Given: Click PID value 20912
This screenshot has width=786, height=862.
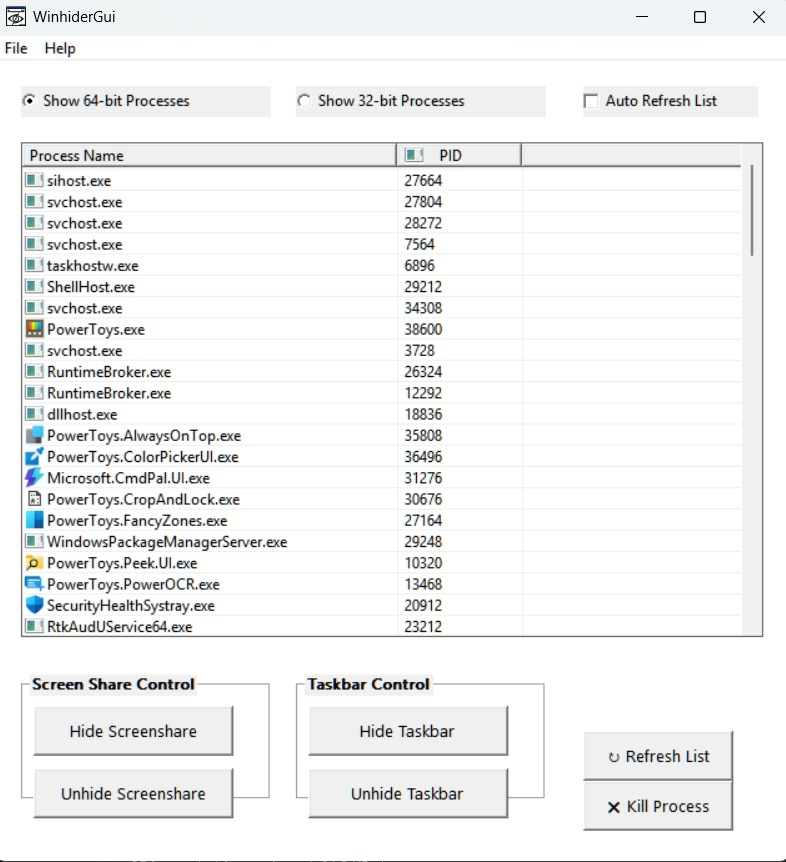Looking at the screenshot, I should 423,605.
